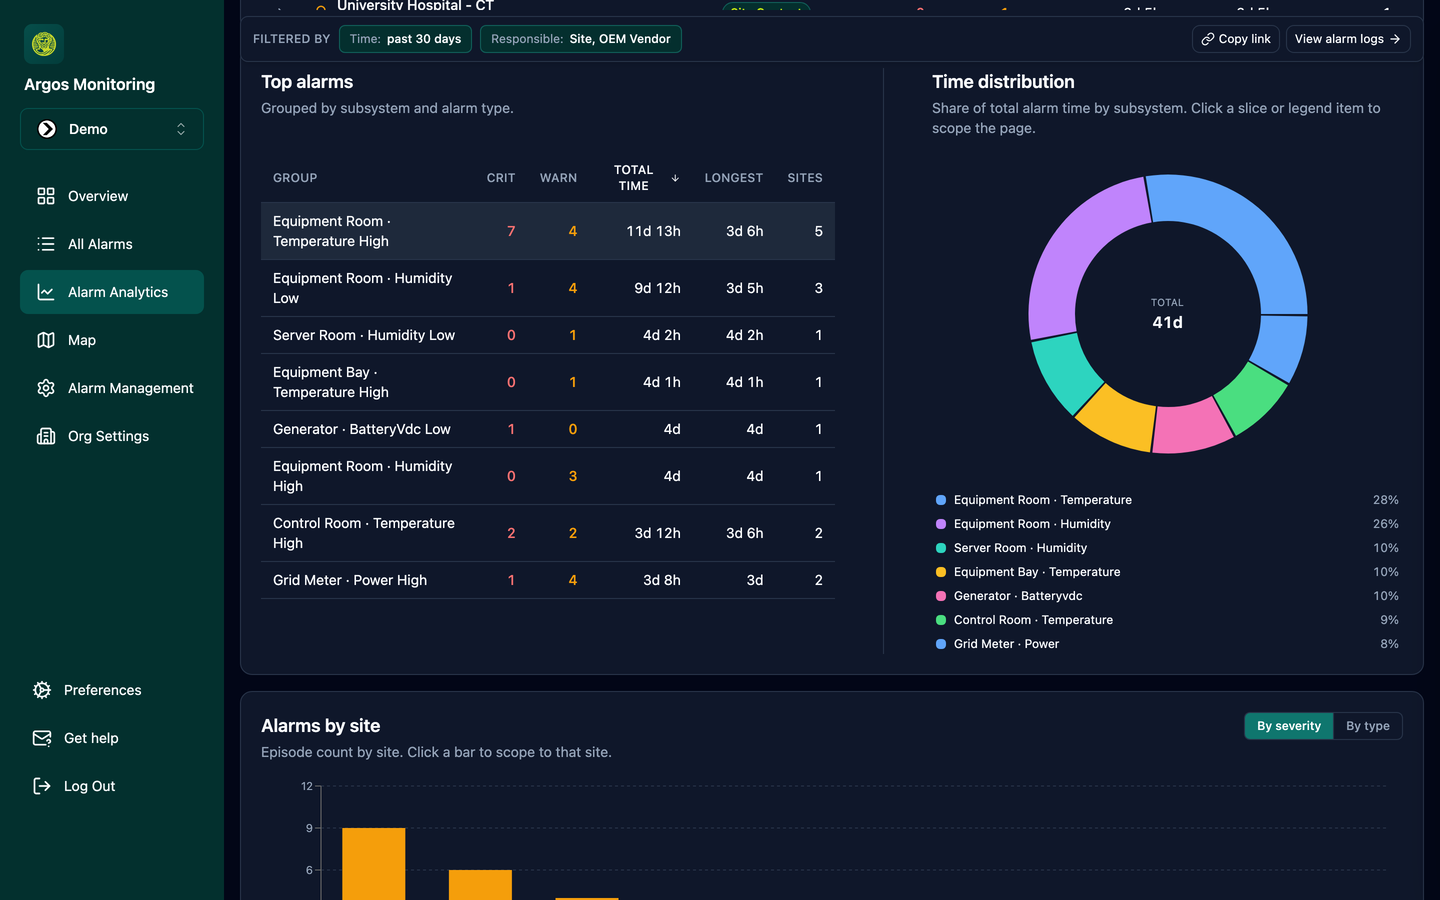Select the Equipment Room · Humidity High row
Screen dimensions: 1440x900
(548, 476)
